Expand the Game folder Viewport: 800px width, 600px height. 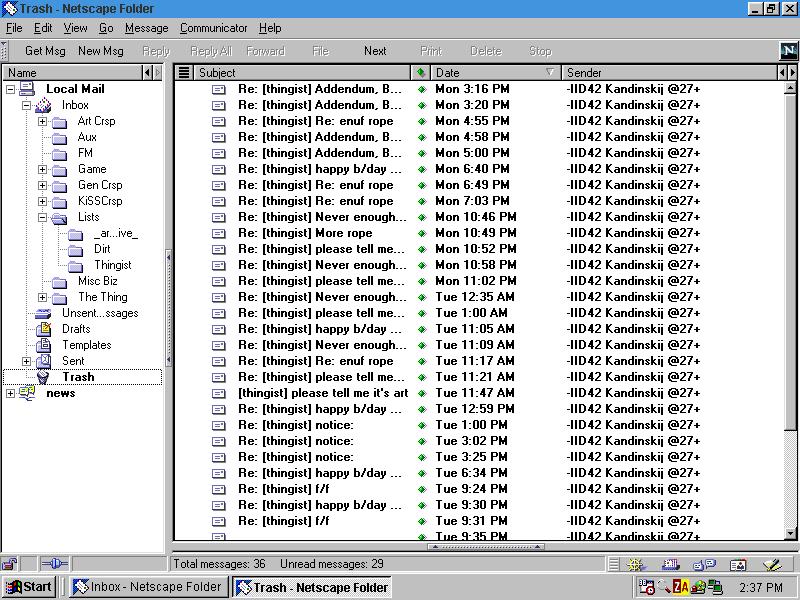click(42, 169)
